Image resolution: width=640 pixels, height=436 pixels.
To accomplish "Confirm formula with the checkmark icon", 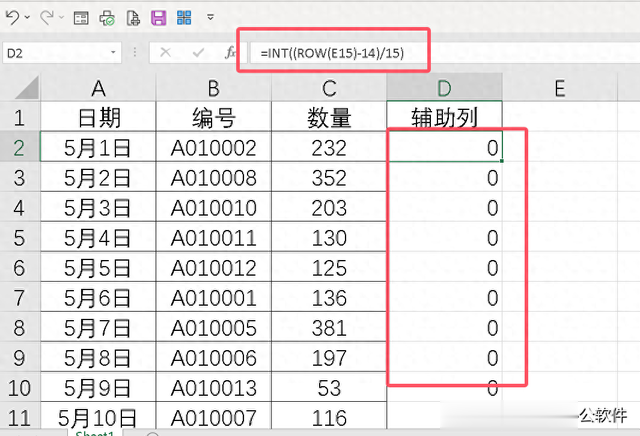I will (198, 52).
